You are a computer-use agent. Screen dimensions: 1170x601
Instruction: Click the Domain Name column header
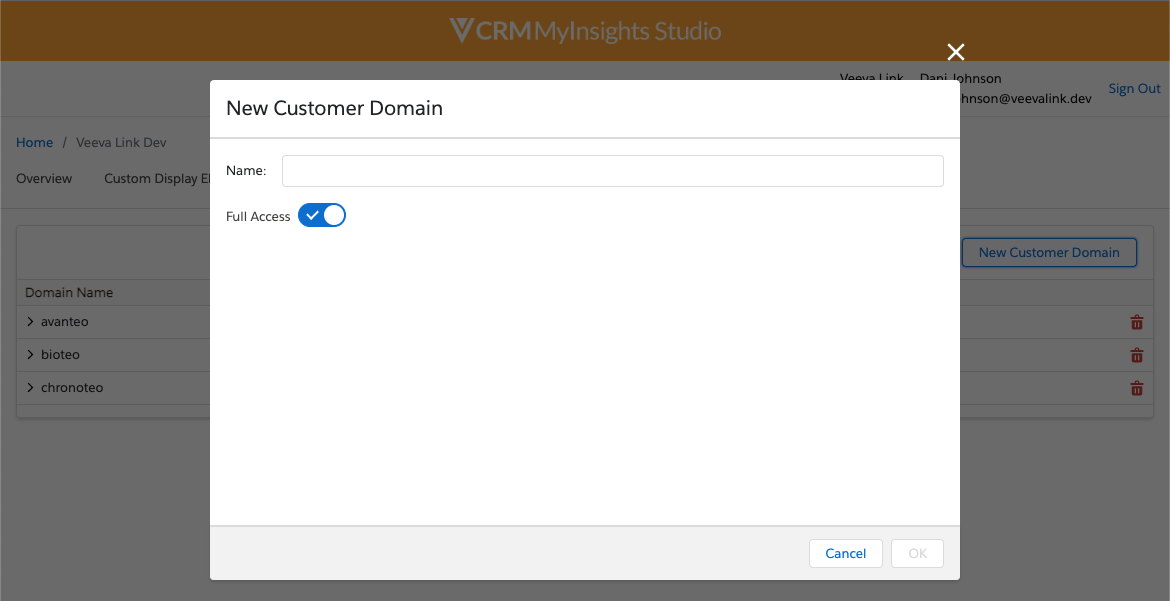(x=69, y=293)
